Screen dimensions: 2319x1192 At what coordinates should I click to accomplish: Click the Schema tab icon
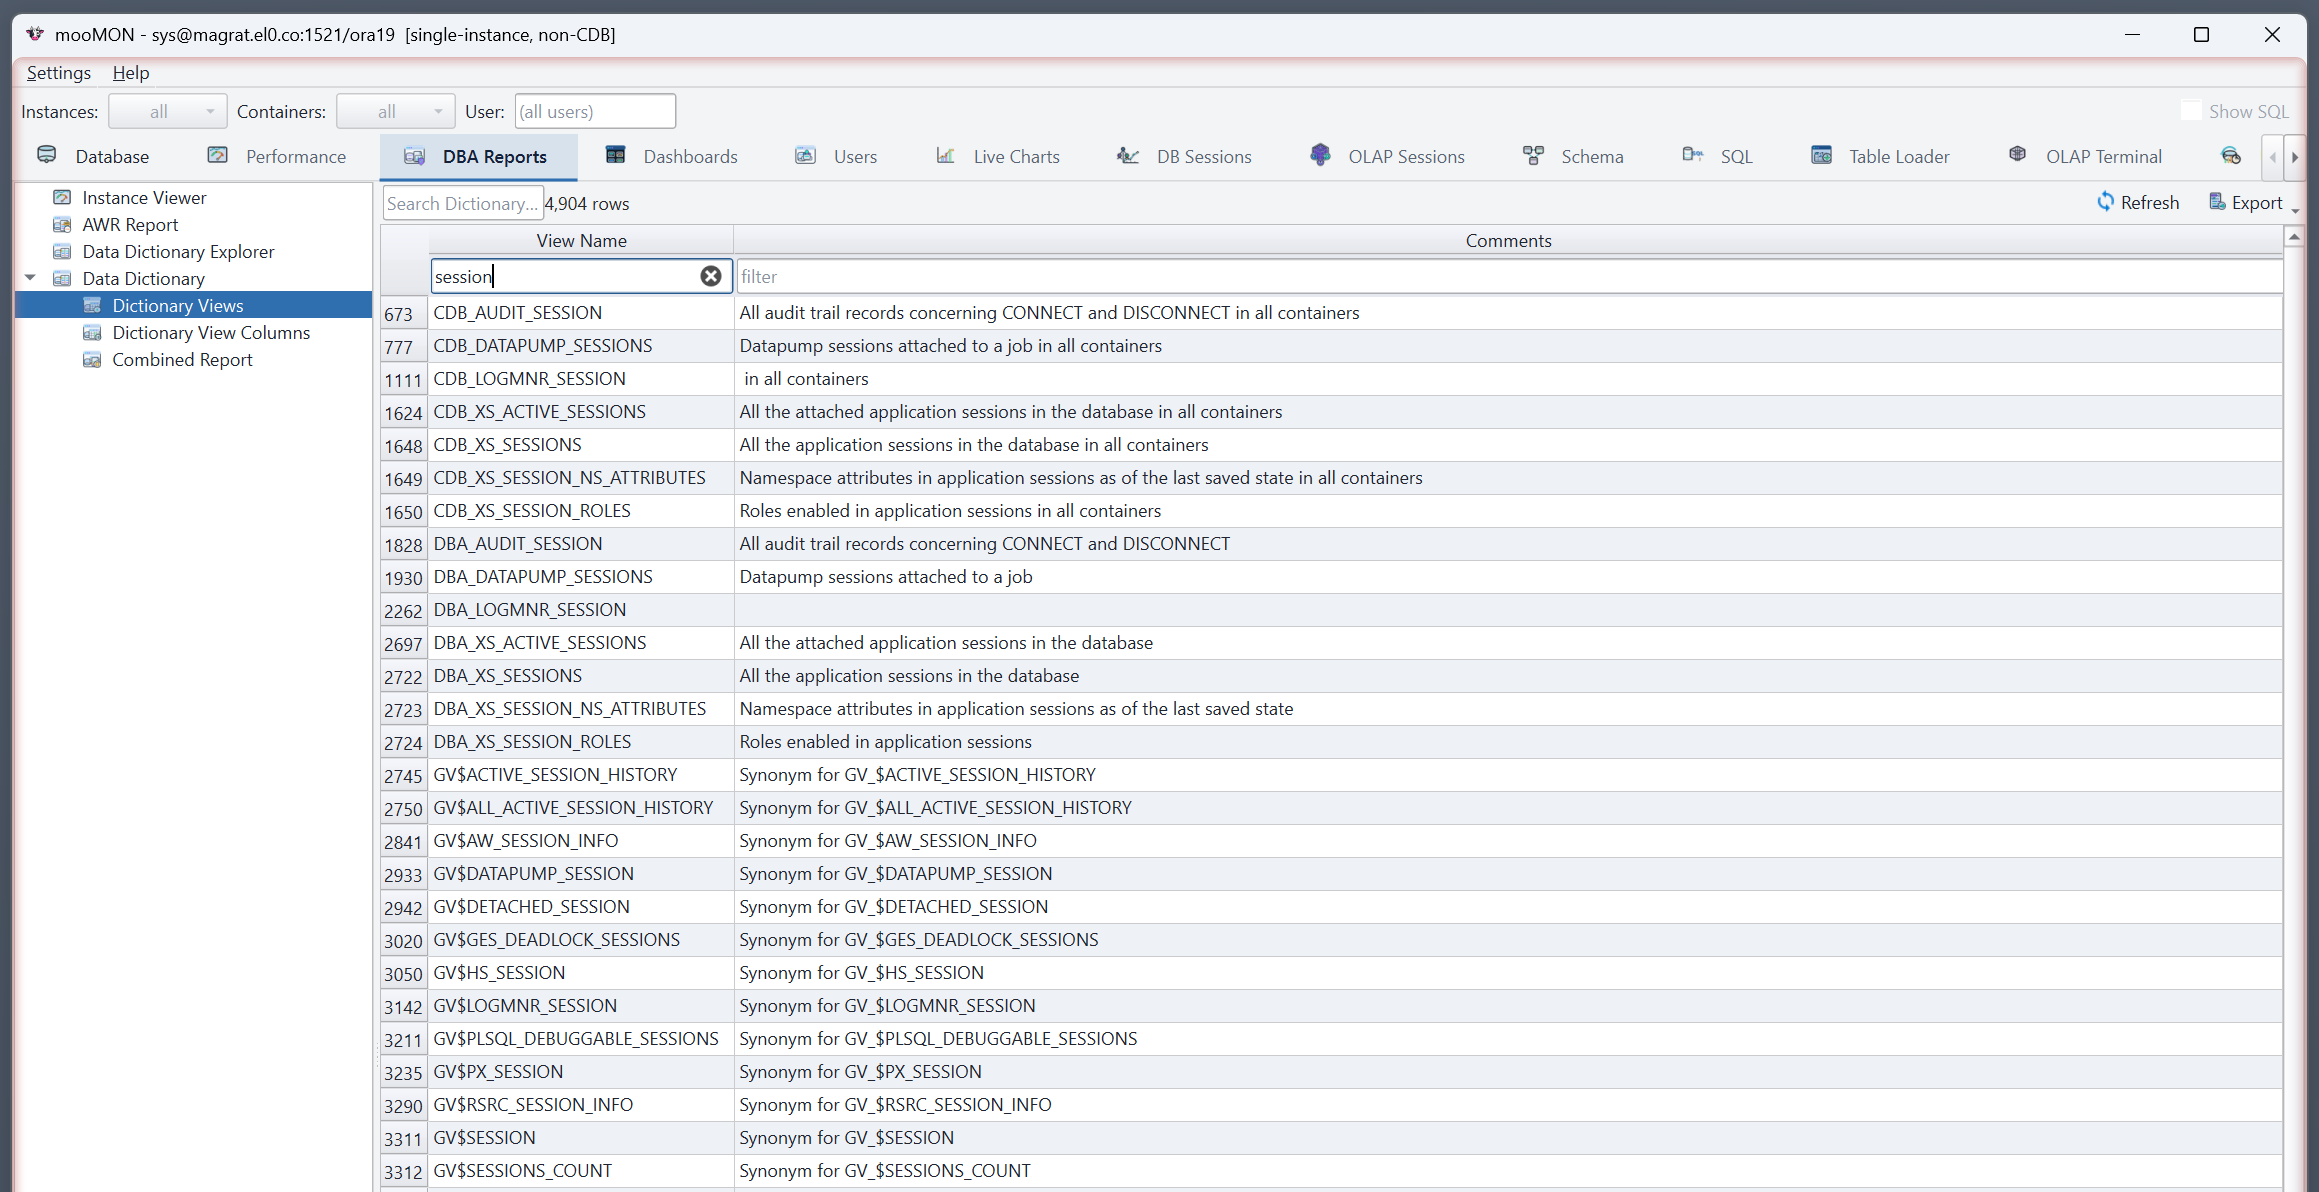(1533, 155)
